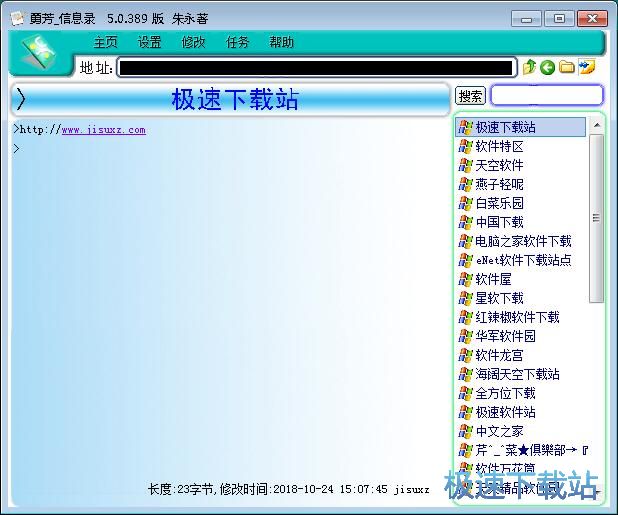Viewport: 618px width, 515px height.
Task: Click the icon beside 软件特区
Action: pyautogui.click(x=465, y=146)
